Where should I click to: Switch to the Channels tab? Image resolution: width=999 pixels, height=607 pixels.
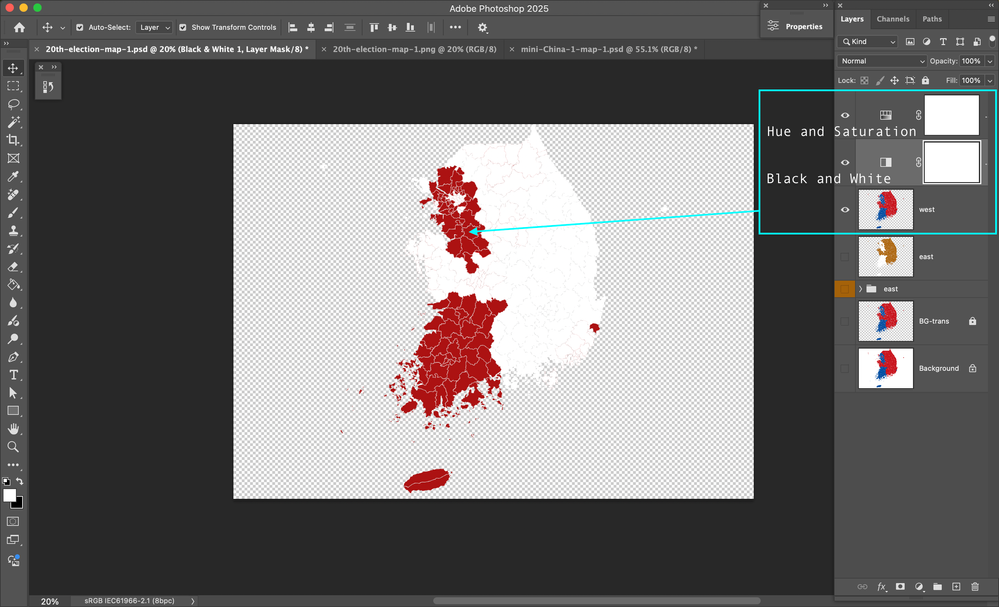(x=893, y=19)
